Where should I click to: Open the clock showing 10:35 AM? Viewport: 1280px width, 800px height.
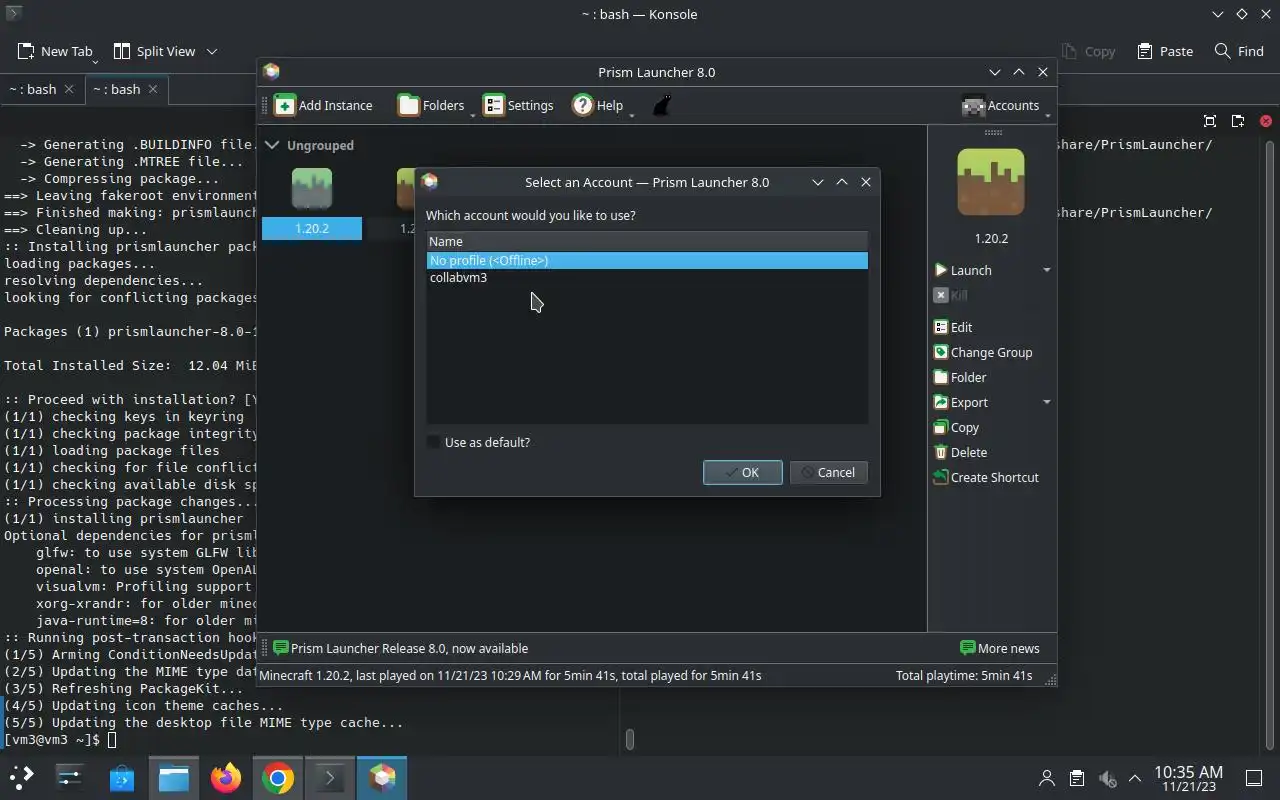click(1188, 778)
